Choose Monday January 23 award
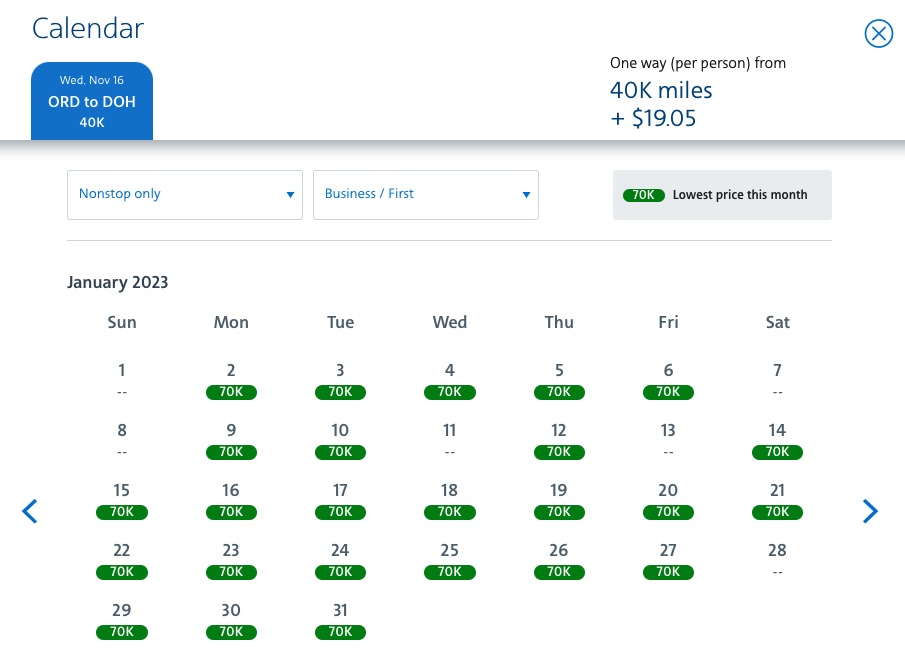Screen dimensions: 905x662 231,561
